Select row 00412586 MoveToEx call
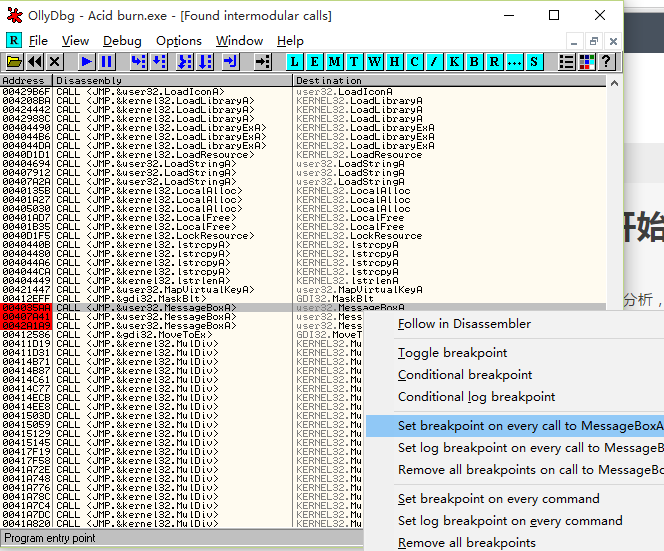The width and height of the screenshot is (664, 551). pos(182,335)
